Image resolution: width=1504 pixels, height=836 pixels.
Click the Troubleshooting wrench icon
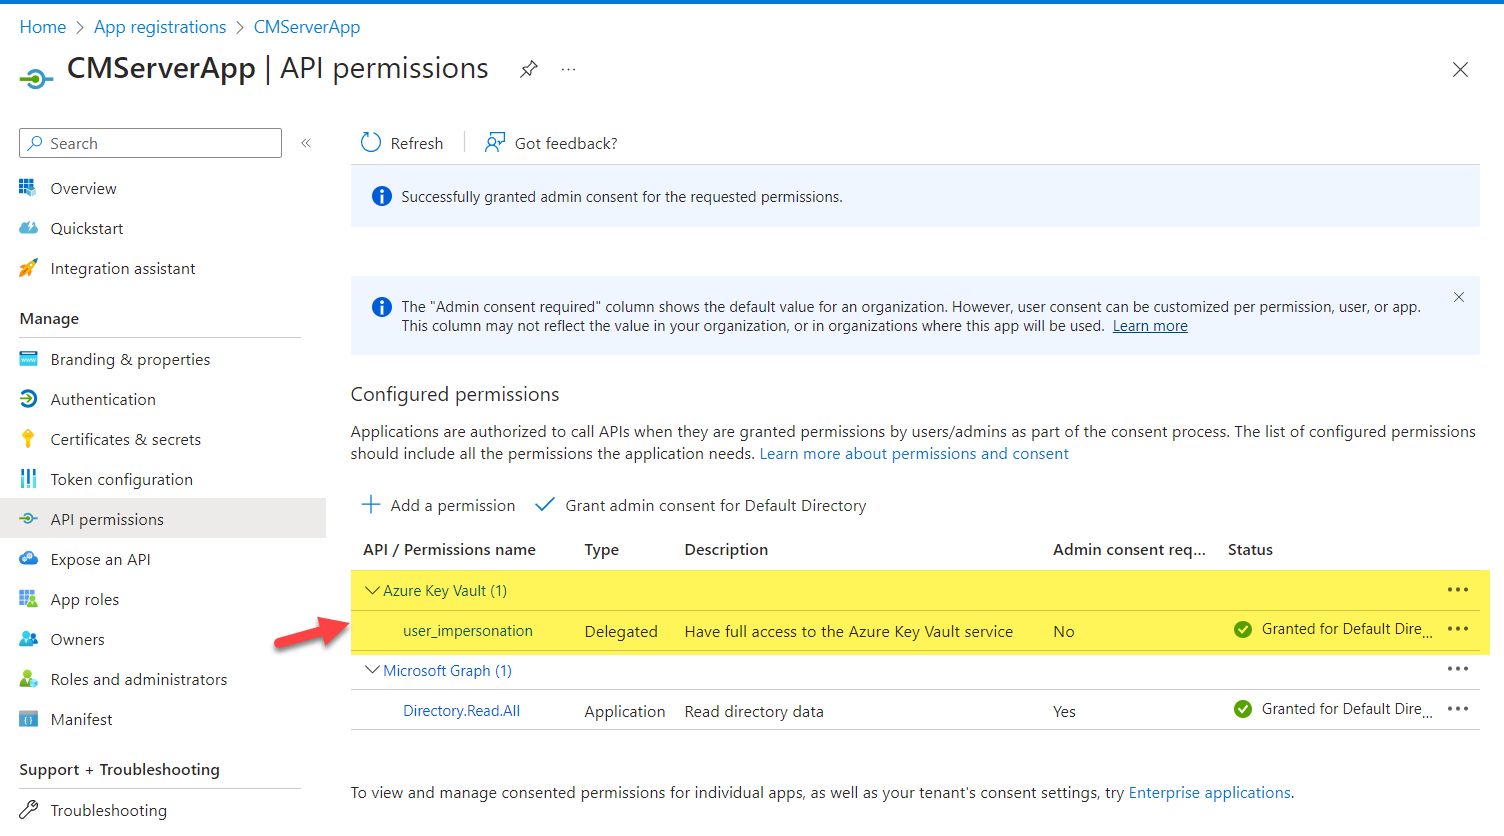pyautogui.click(x=28, y=809)
